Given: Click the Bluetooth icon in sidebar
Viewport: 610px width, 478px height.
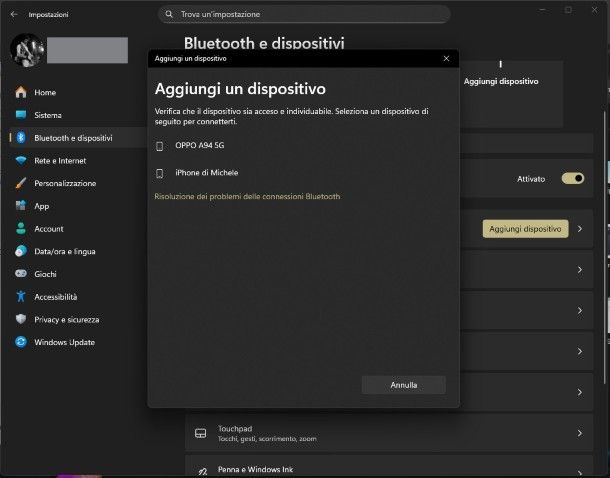Looking at the screenshot, I should pyautogui.click(x=21, y=138).
